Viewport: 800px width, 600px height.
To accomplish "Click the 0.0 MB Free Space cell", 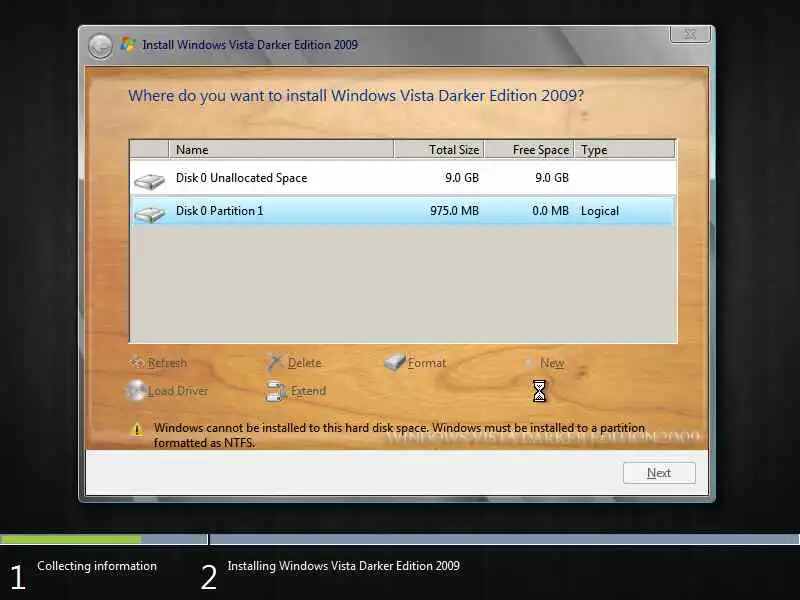I will (550, 211).
